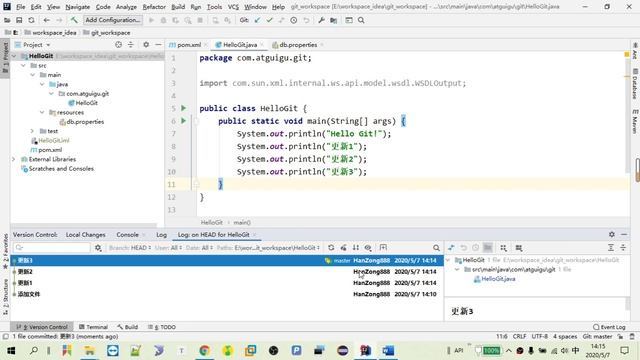Click the Git: master branch status widget

[597, 336]
